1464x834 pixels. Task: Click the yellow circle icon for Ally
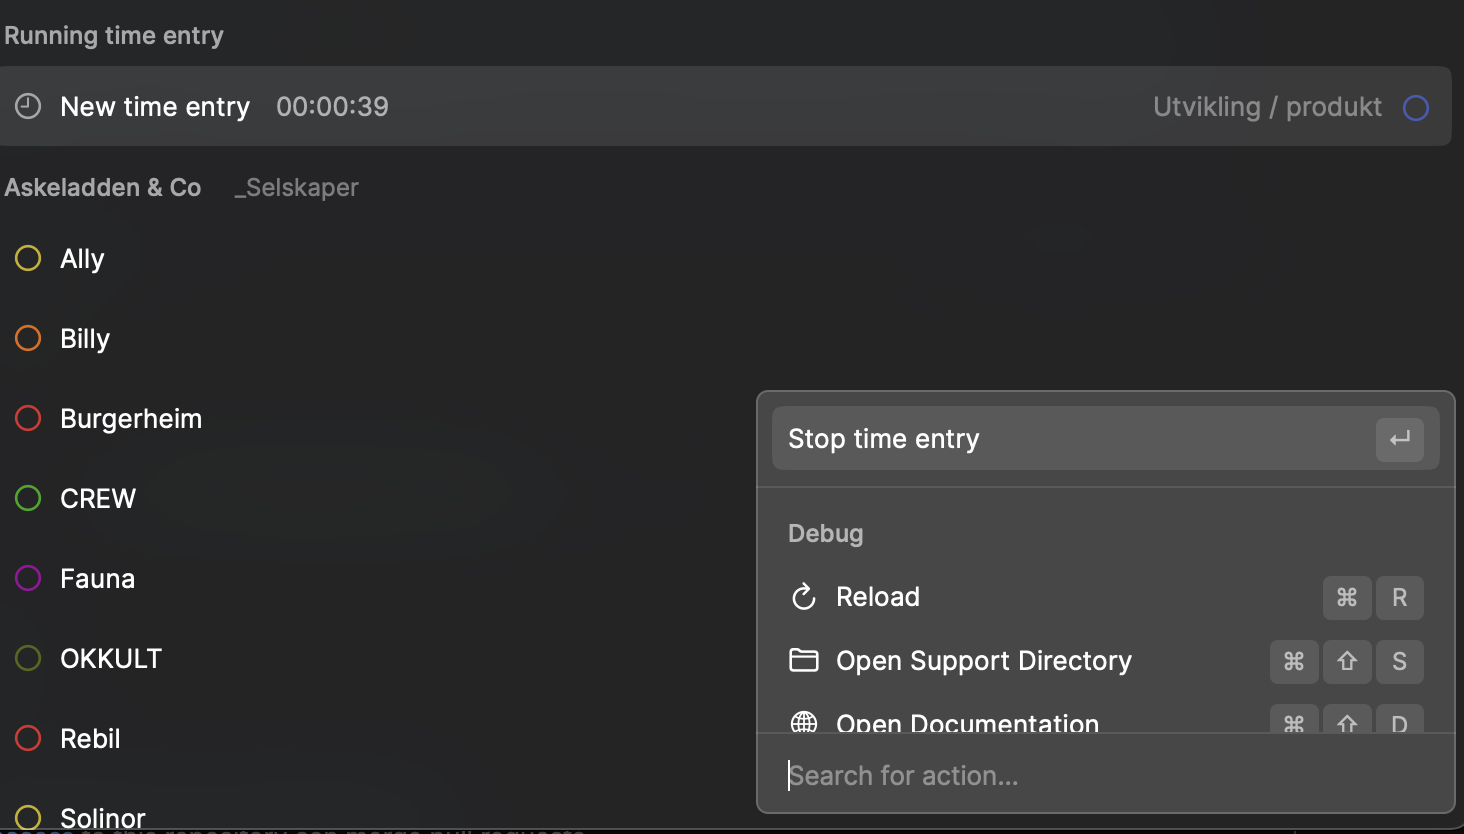coord(28,258)
